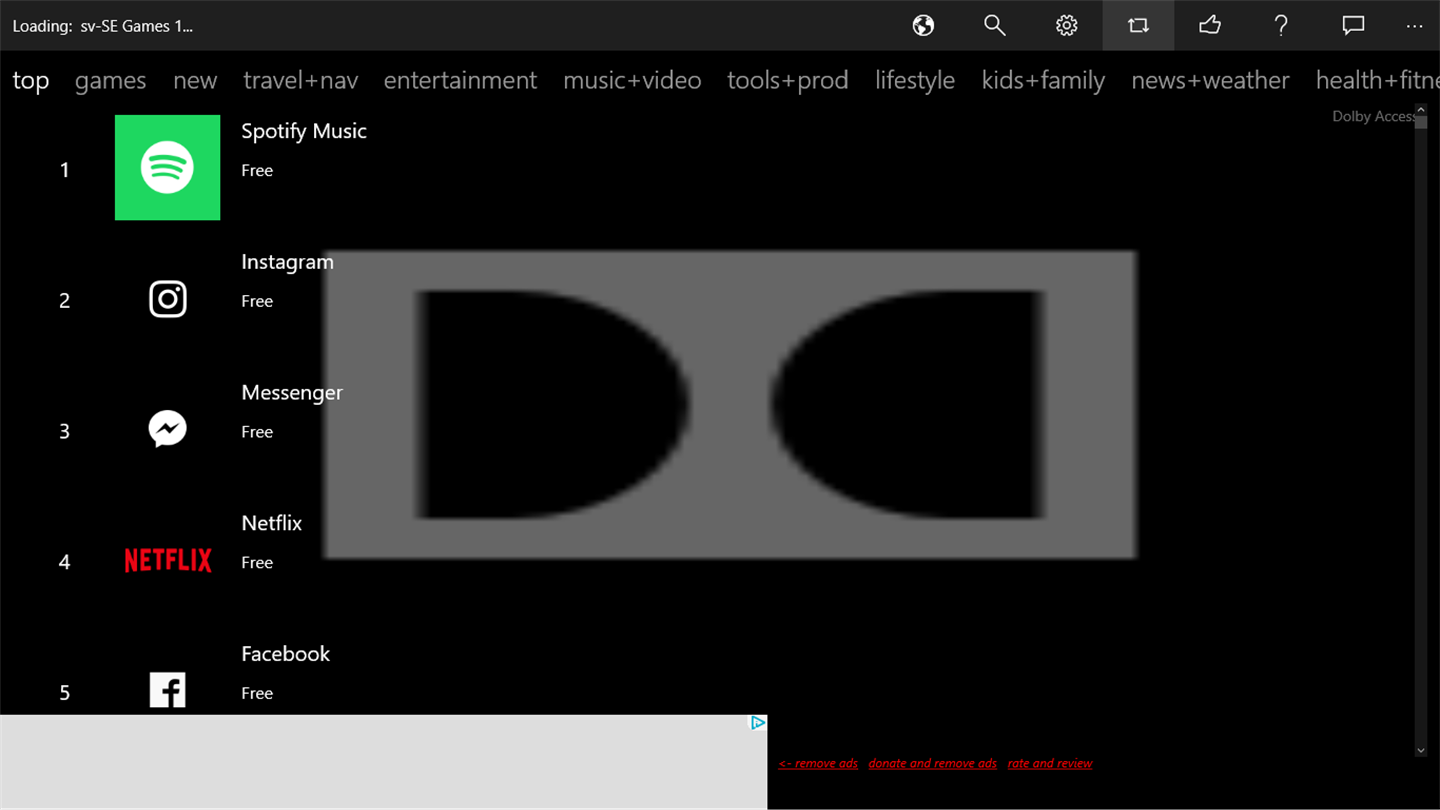Open the travel+nav category tab
1440x810 pixels.
pos(300,81)
